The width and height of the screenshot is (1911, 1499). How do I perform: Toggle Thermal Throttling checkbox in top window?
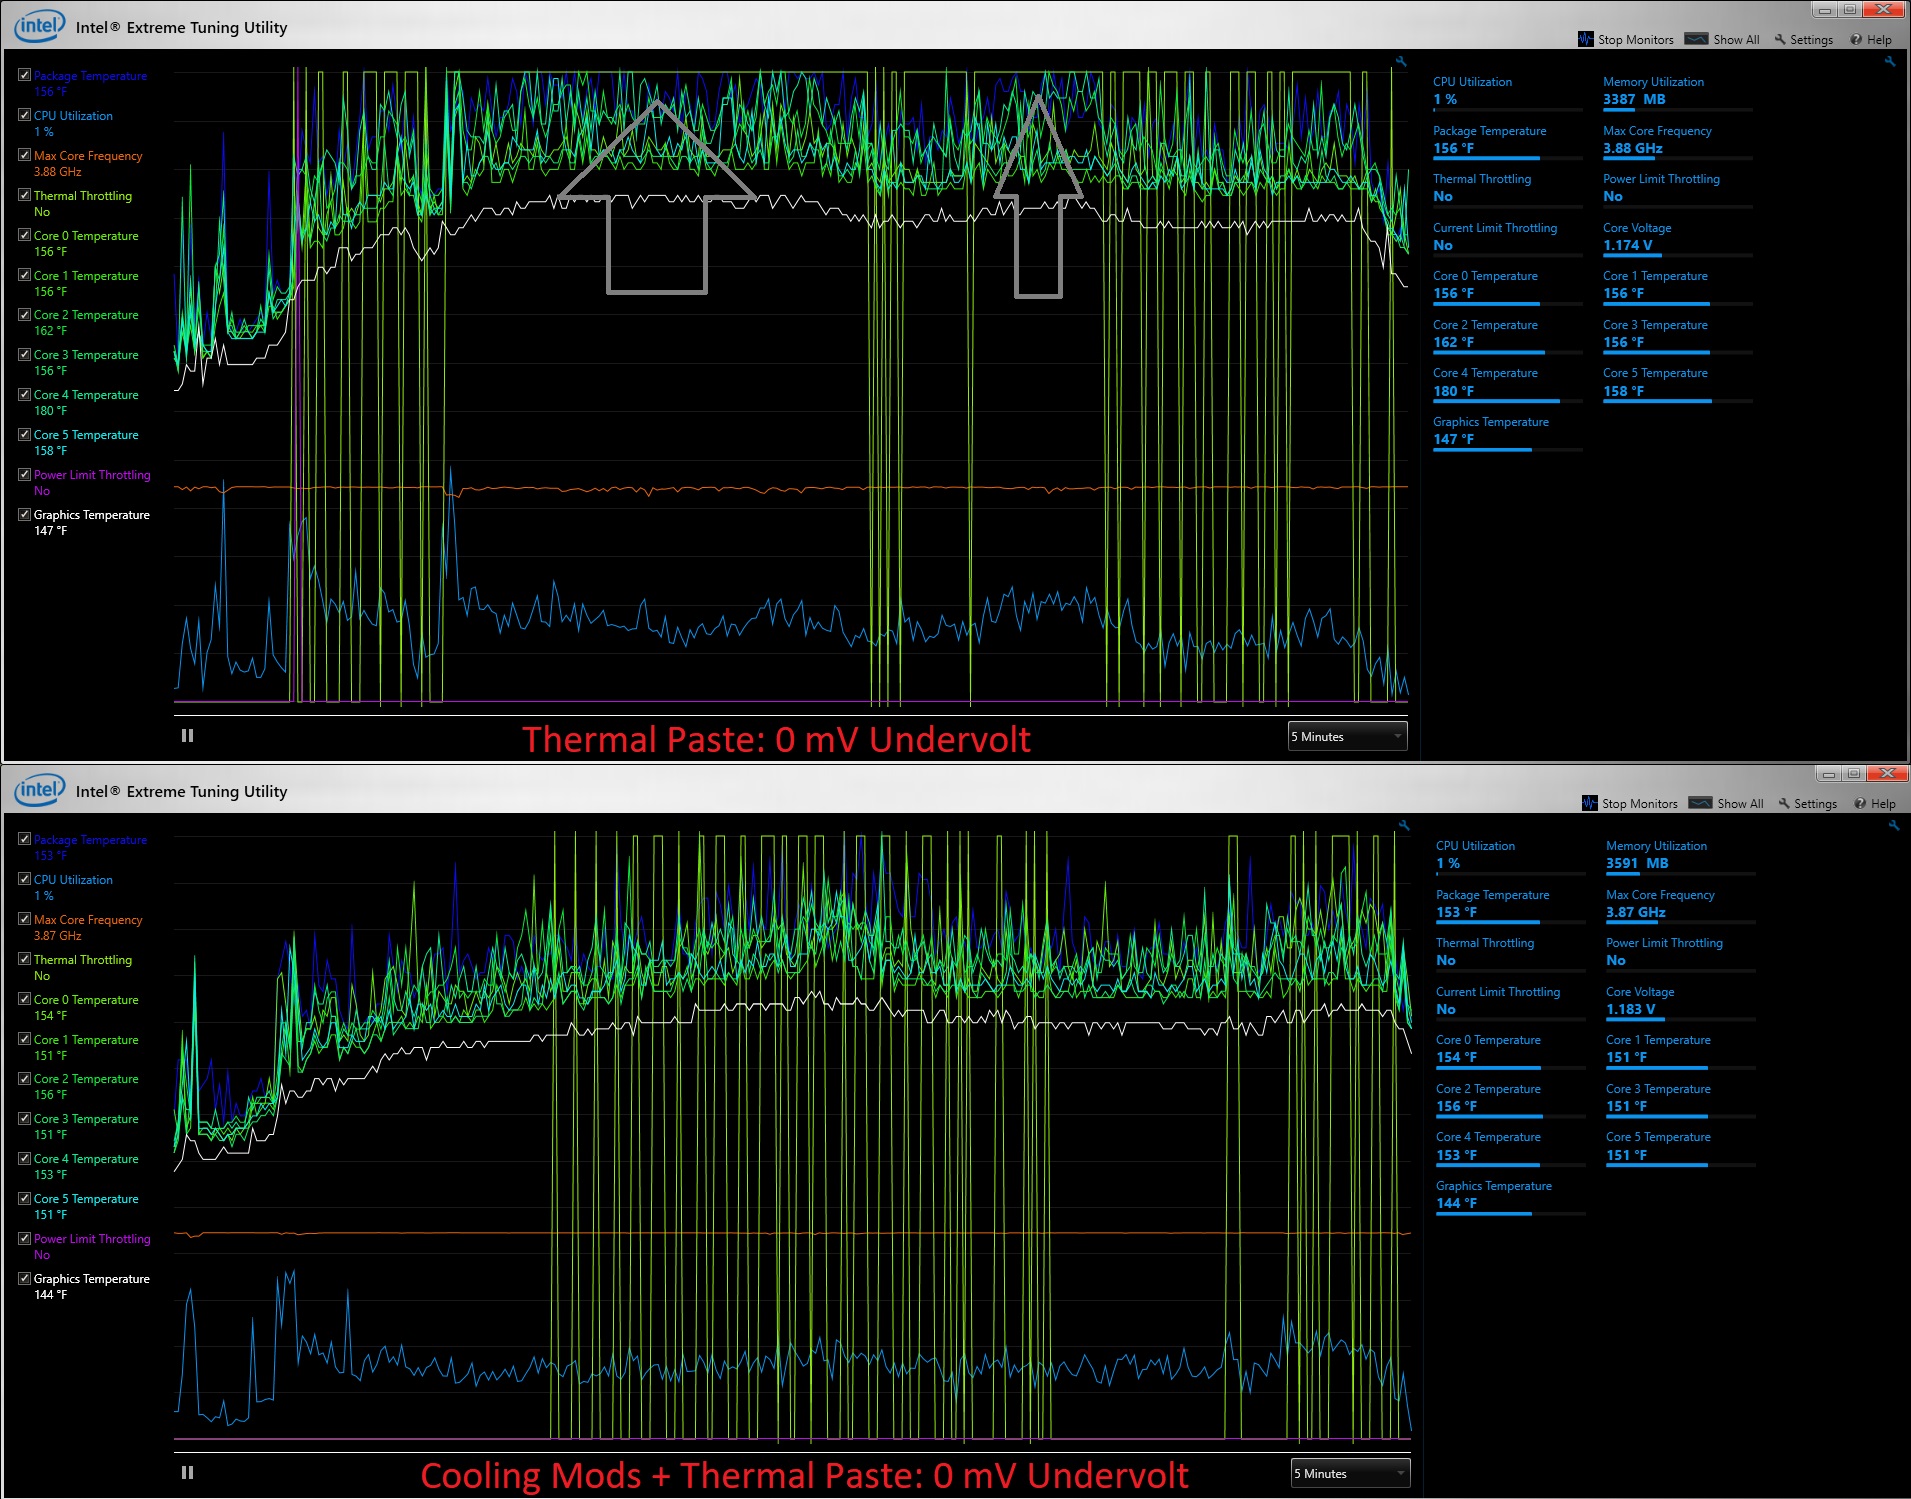pyautogui.click(x=25, y=195)
